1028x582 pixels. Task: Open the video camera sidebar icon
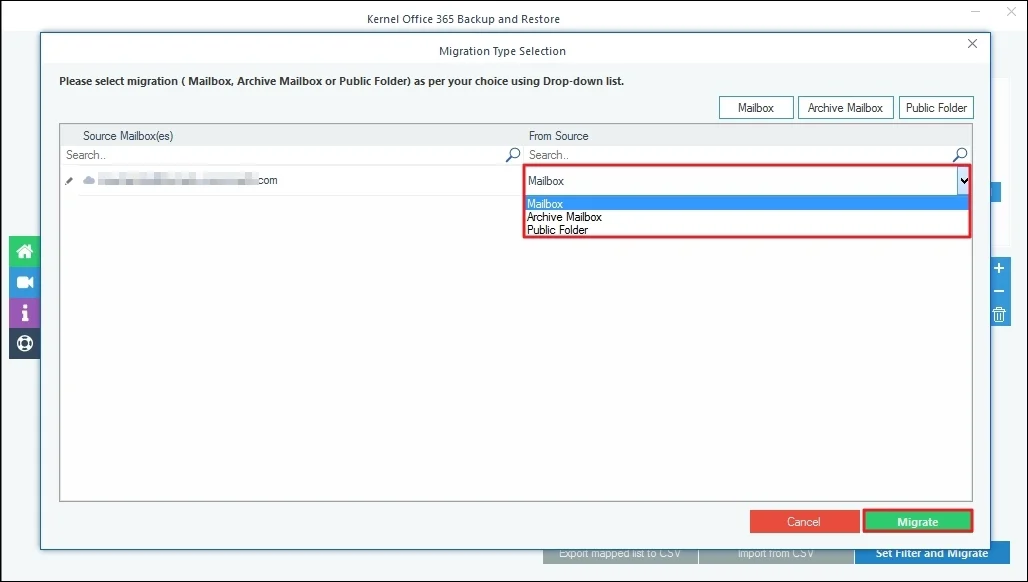click(x=25, y=282)
